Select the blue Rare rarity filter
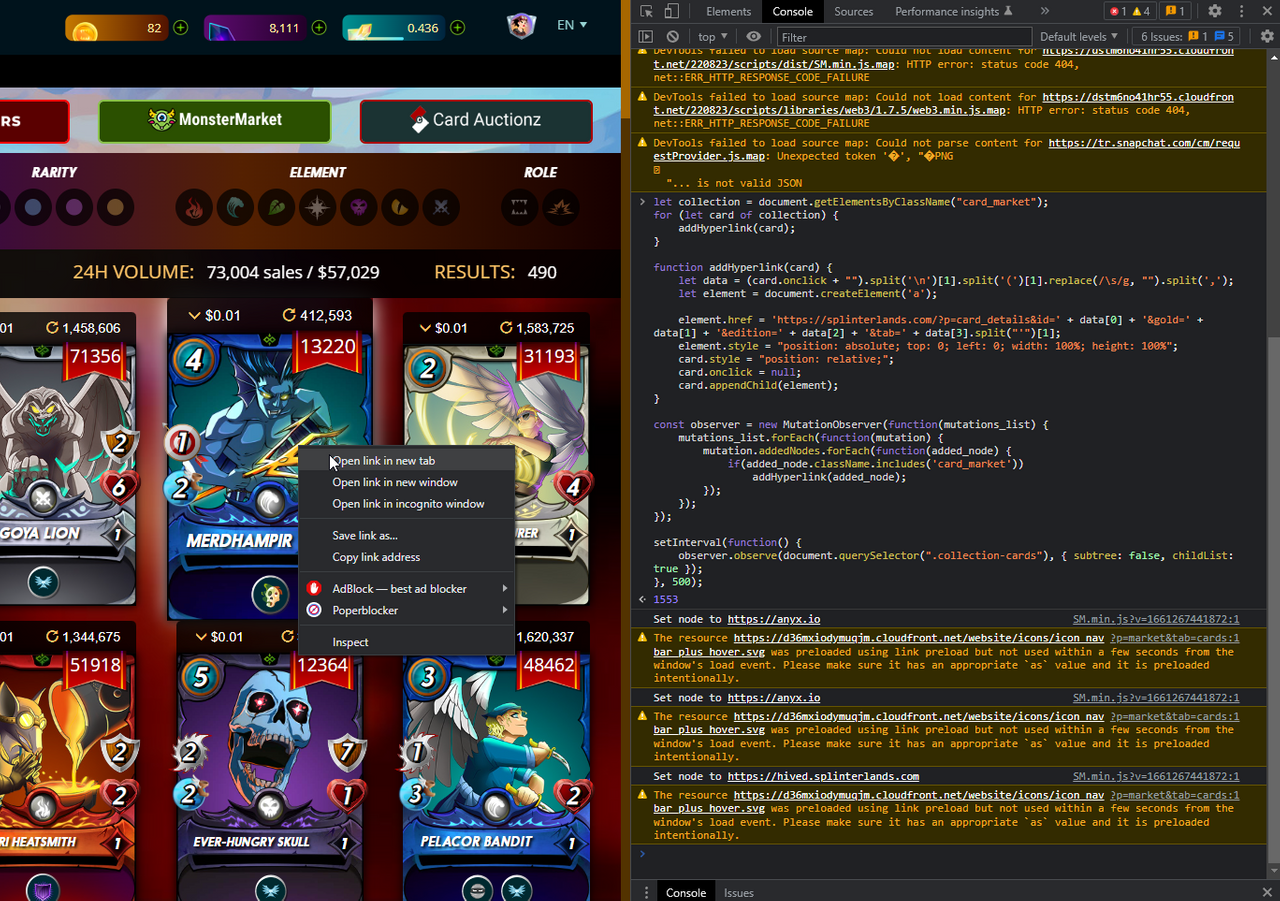Image resolution: width=1280 pixels, height=901 pixels. tap(33, 208)
